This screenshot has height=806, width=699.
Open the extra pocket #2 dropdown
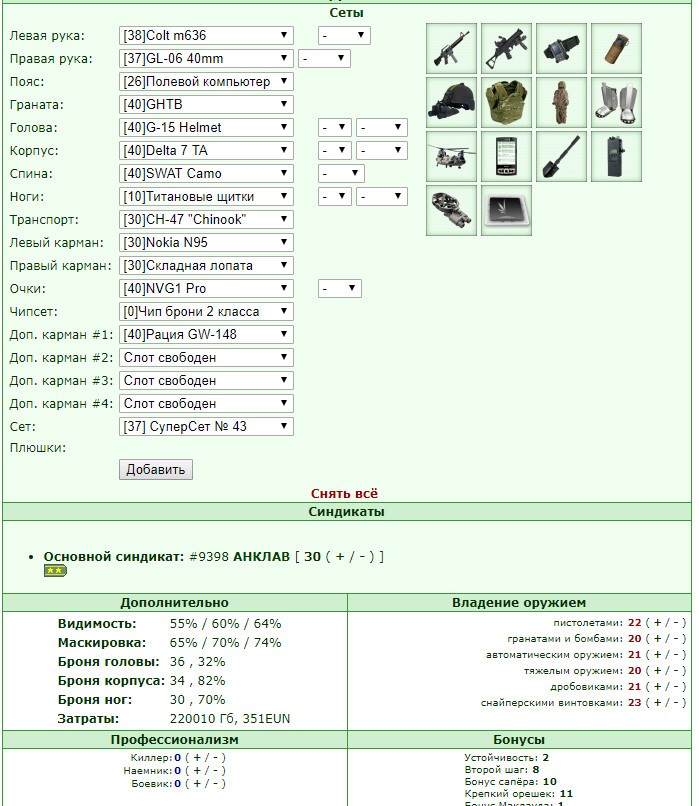pyautogui.click(x=206, y=358)
